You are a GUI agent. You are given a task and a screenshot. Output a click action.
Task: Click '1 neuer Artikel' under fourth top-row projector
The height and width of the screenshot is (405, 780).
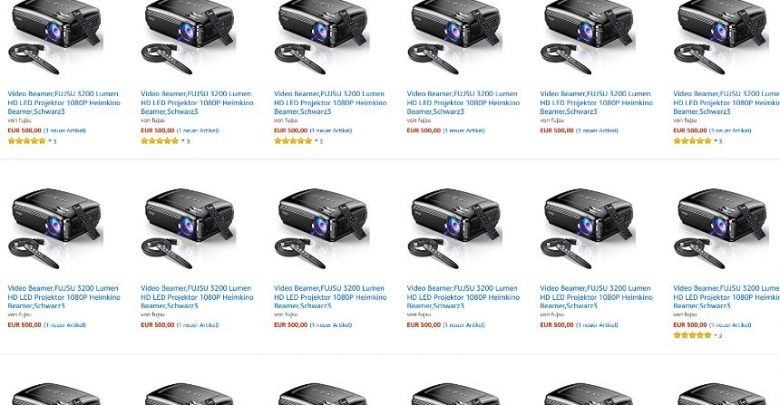[x=464, y=131]
